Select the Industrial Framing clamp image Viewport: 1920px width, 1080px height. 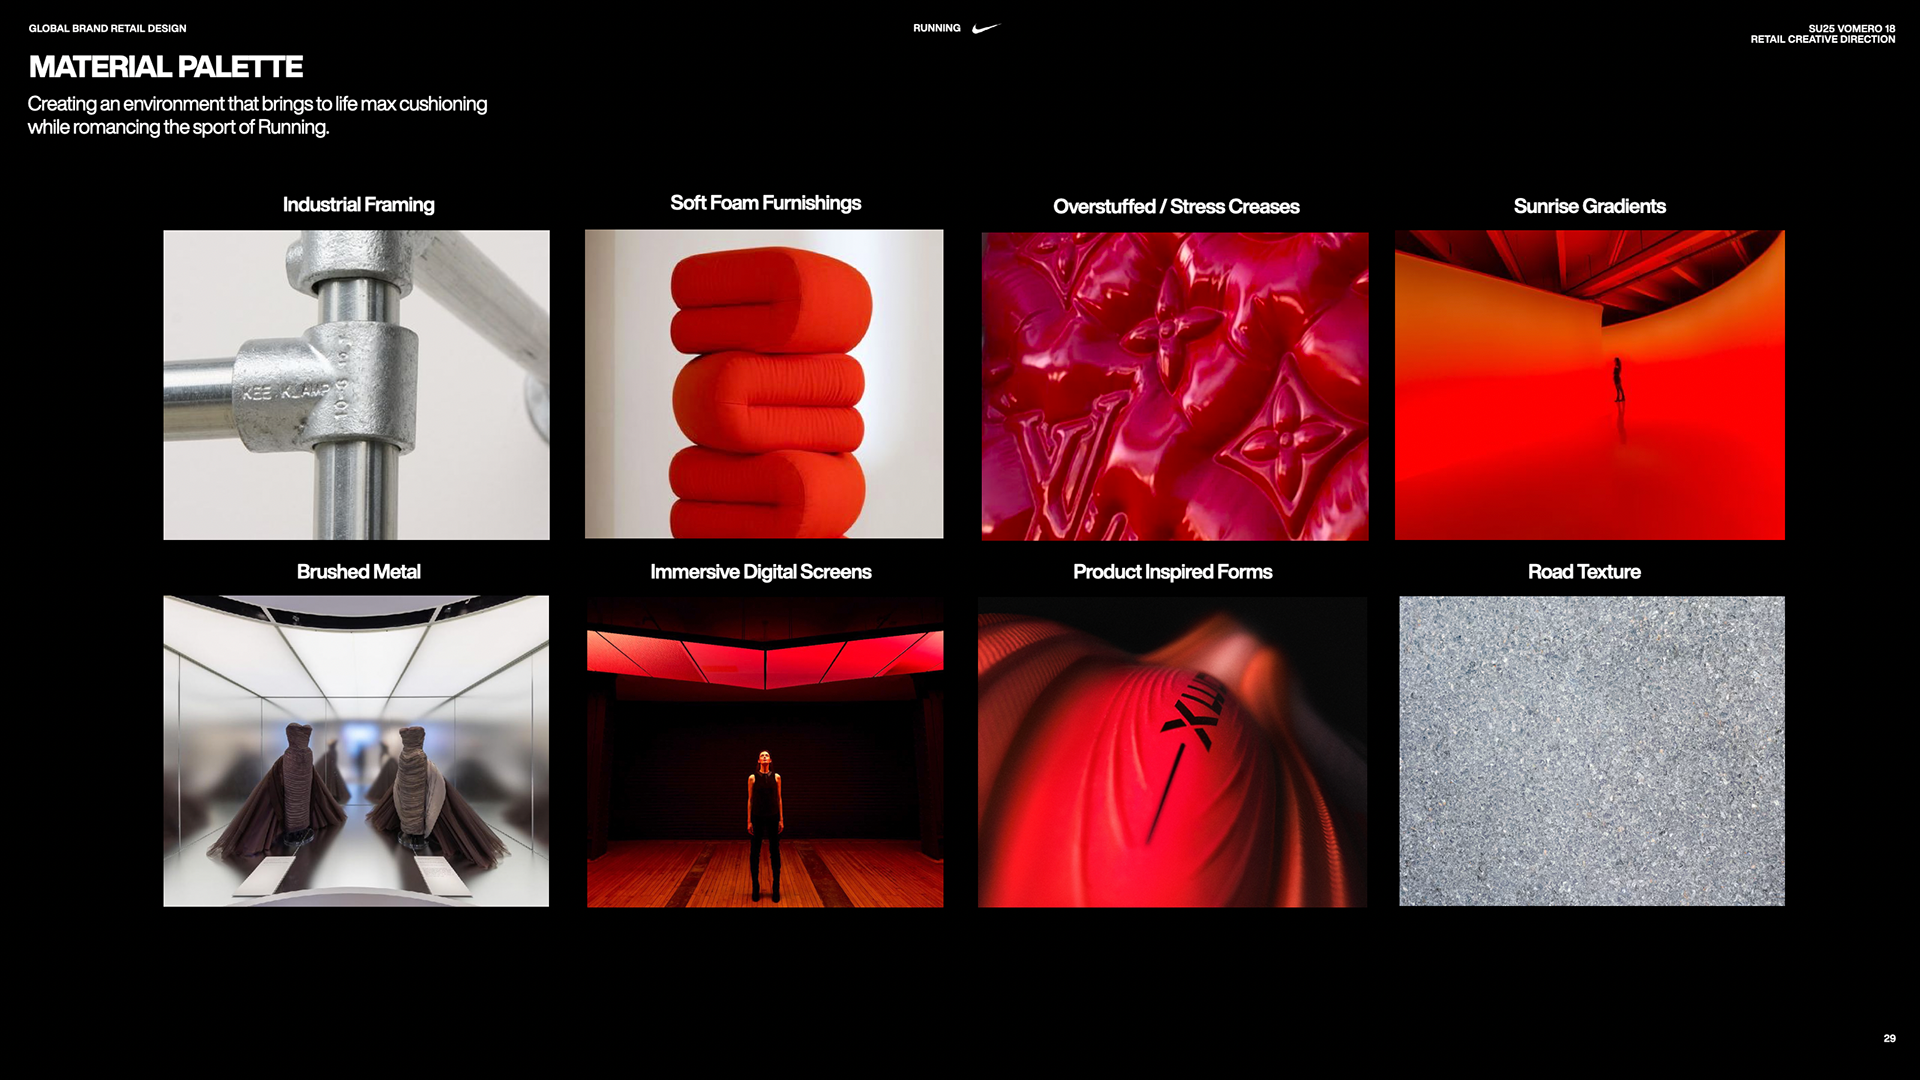(356, 385)
